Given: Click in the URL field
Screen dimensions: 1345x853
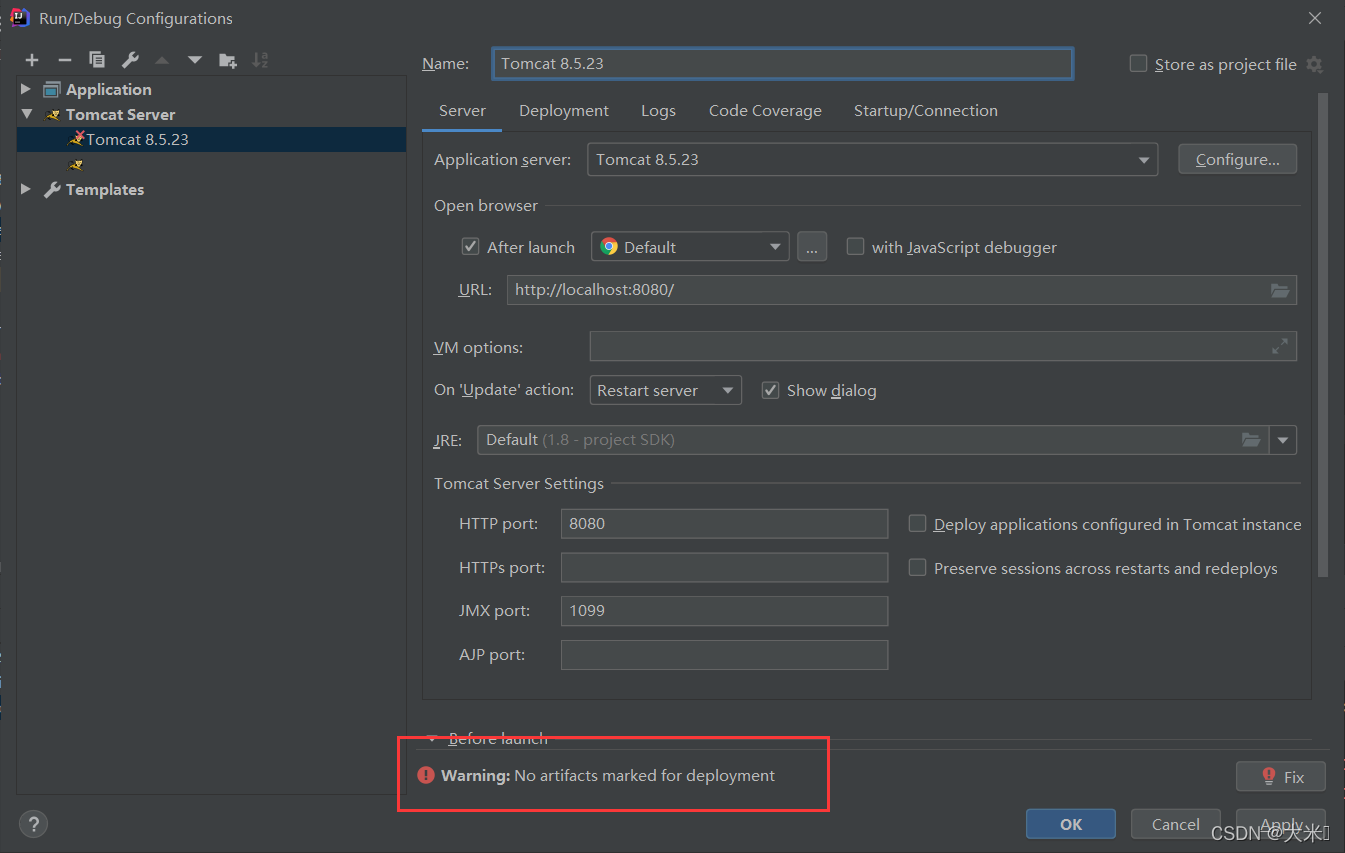Looking at the screenshot, I should 902,290.
